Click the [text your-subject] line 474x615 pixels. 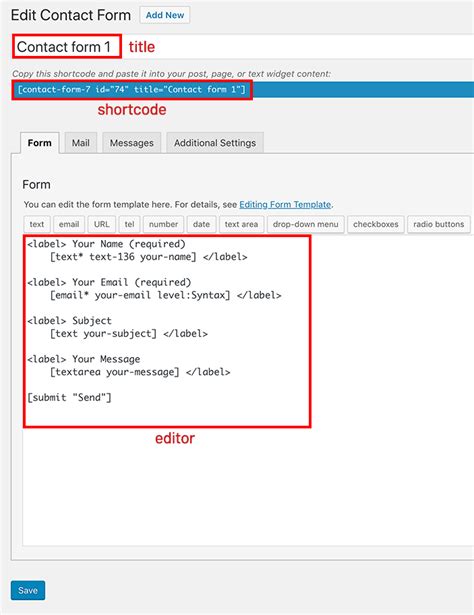click(129, 334)
